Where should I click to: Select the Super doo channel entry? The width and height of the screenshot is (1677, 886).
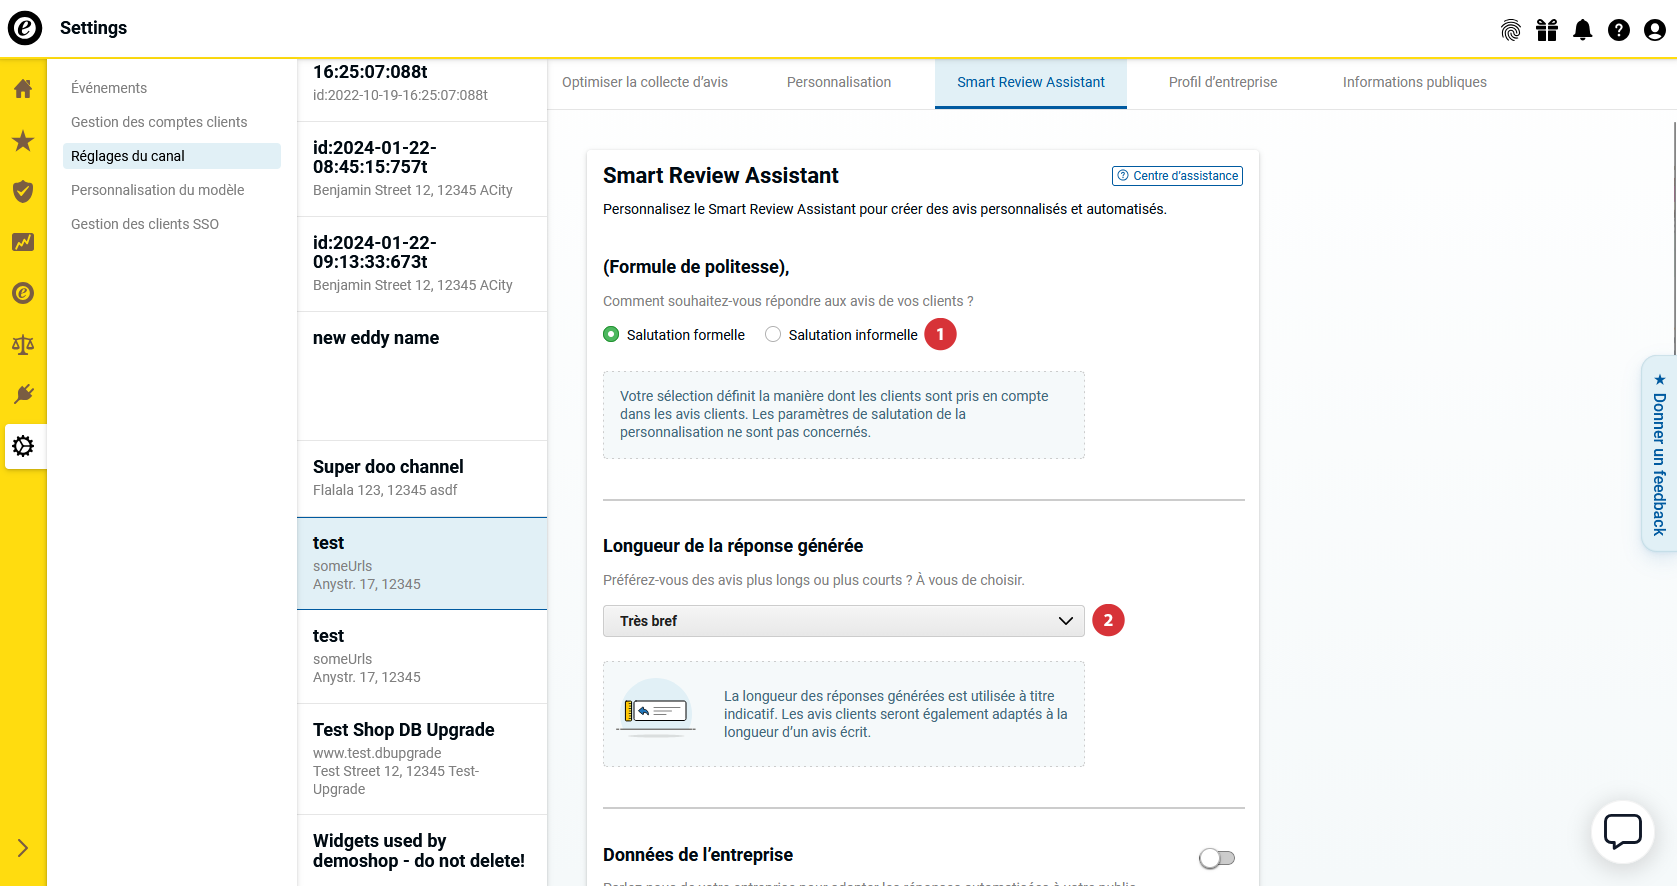click(x=422, y=478)
